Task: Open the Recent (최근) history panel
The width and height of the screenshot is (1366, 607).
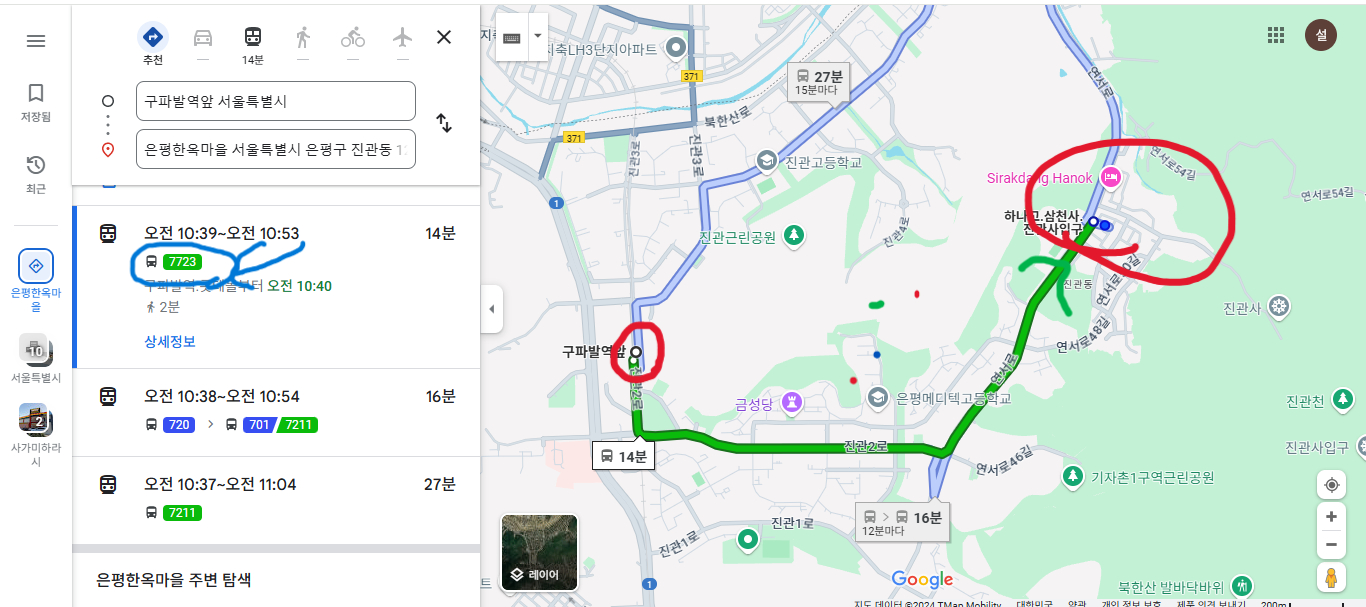Action: click(x=36, y=174)
